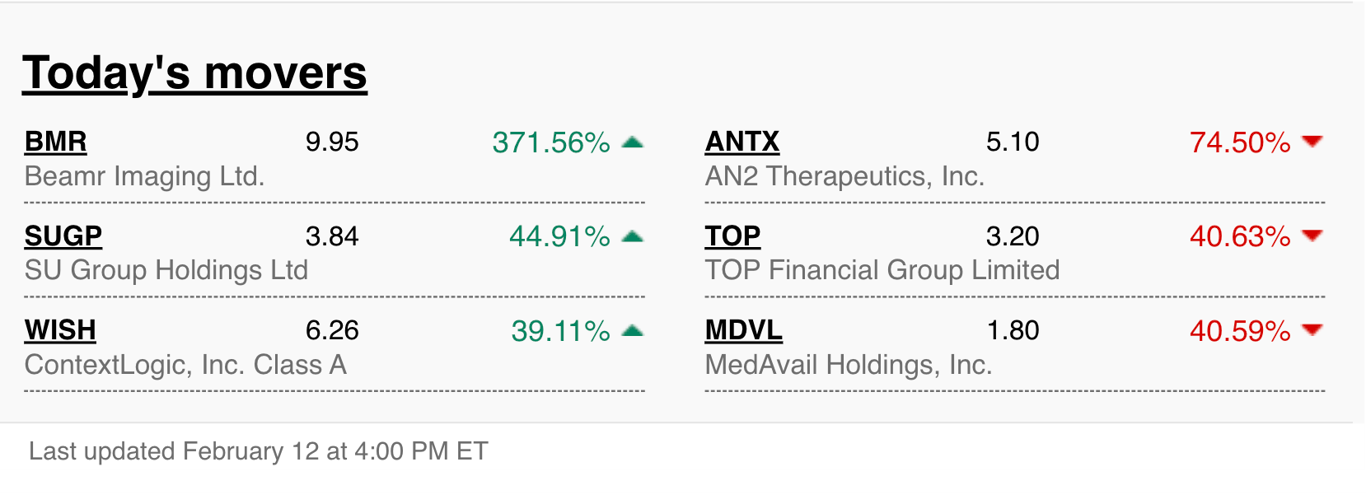Click green up arrow beside 44.91%
This screenshot has height=504, width=1366.
coord(632,237)
